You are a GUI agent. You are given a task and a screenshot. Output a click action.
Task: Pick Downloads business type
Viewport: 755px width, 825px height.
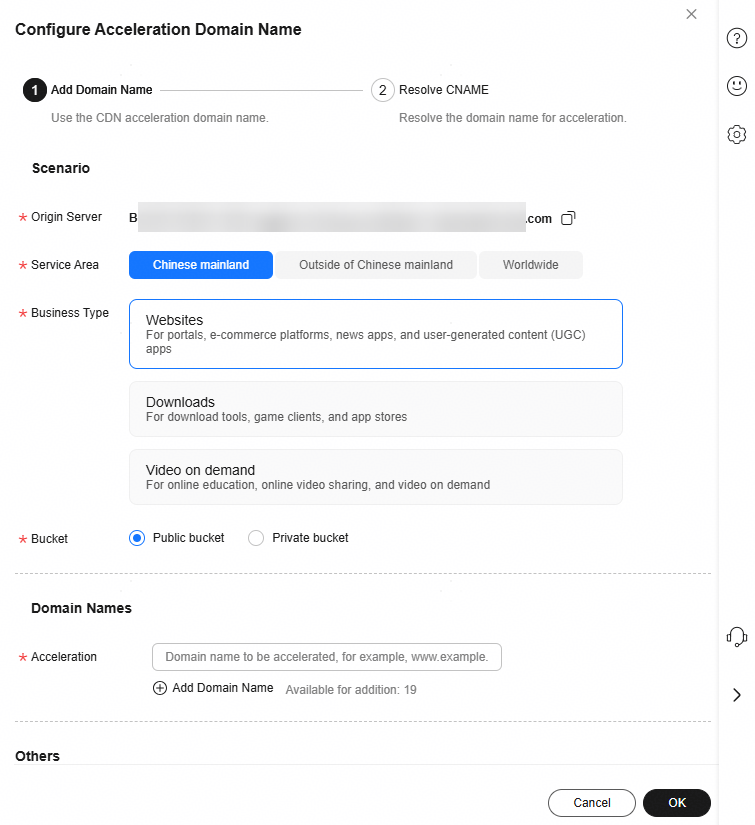[375, 408]
